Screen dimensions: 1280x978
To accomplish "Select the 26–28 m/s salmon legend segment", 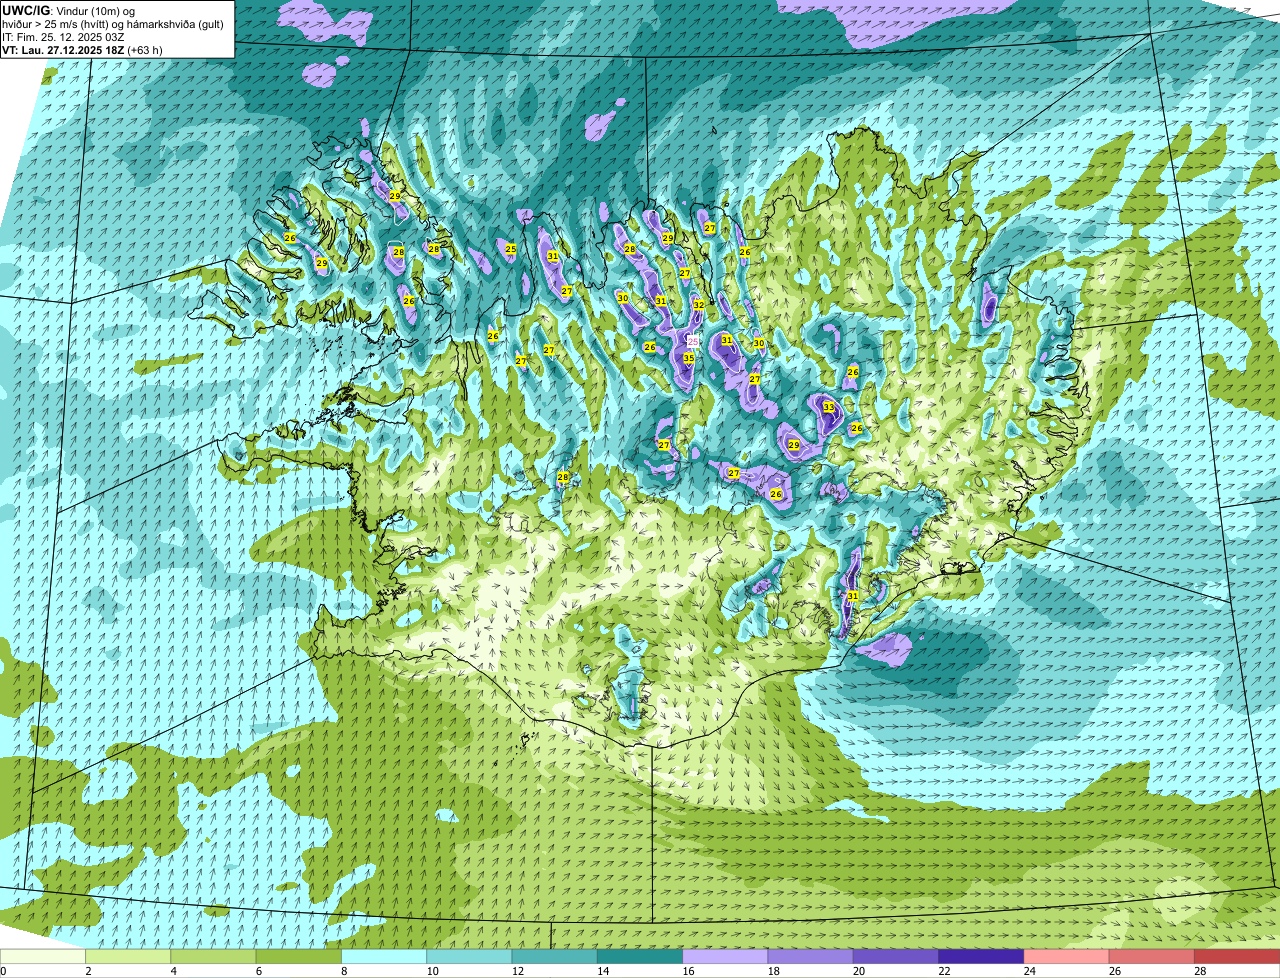I will tap(1152, 956).
